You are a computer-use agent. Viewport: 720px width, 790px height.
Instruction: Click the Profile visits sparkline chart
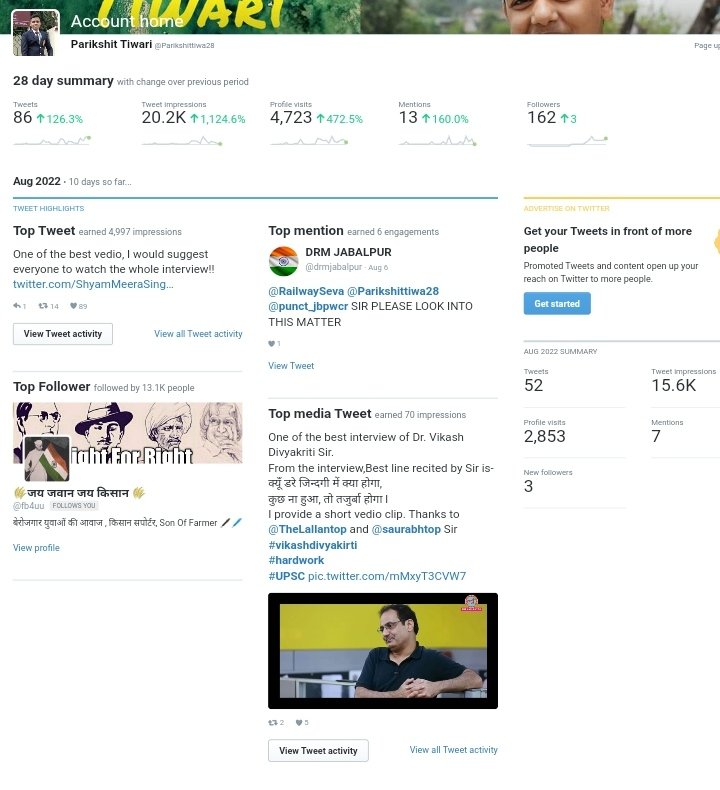point(309,141)
